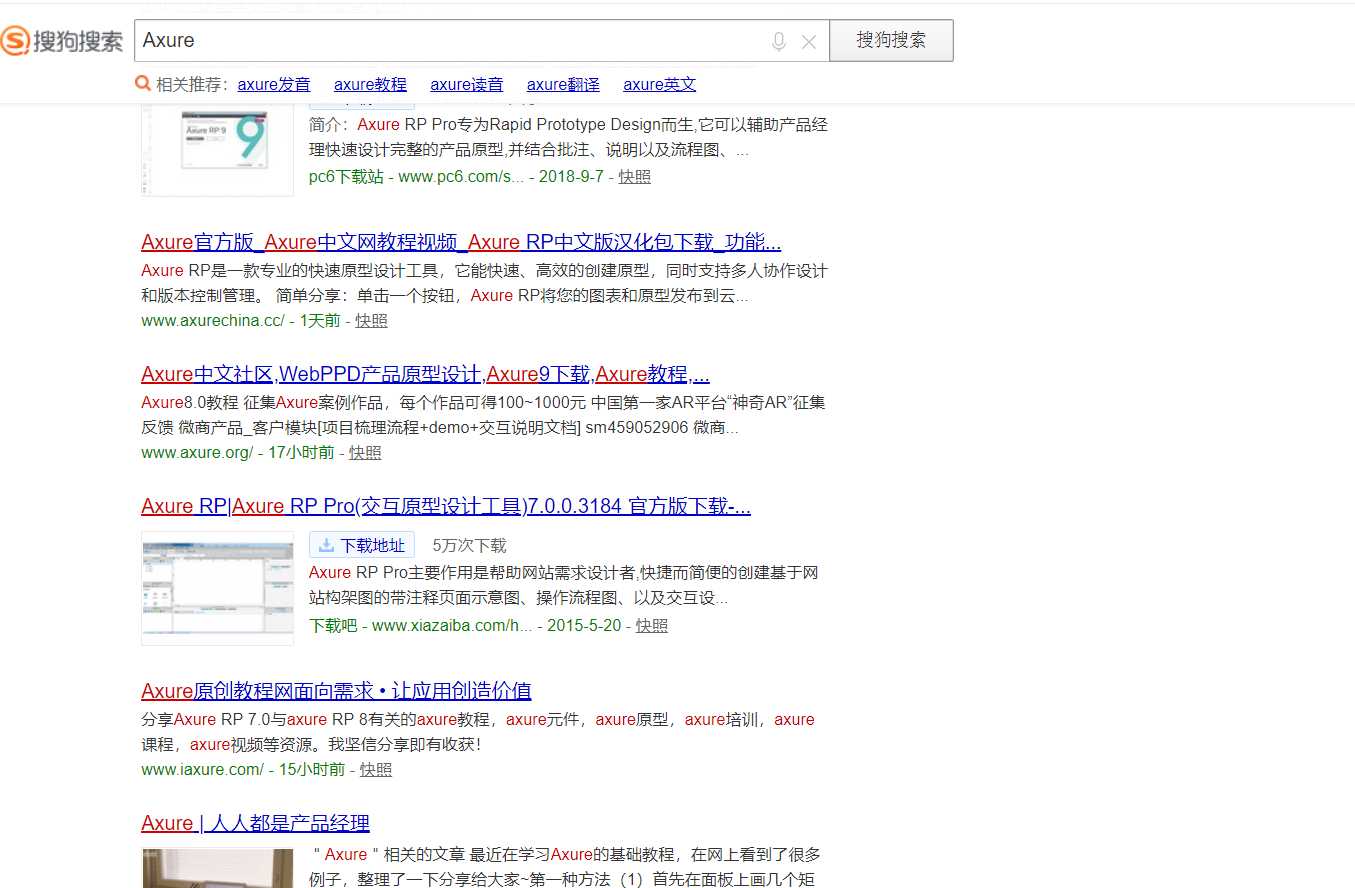Open 人人都是产品经理 result thumbnail image

click(x=217, y=868)
